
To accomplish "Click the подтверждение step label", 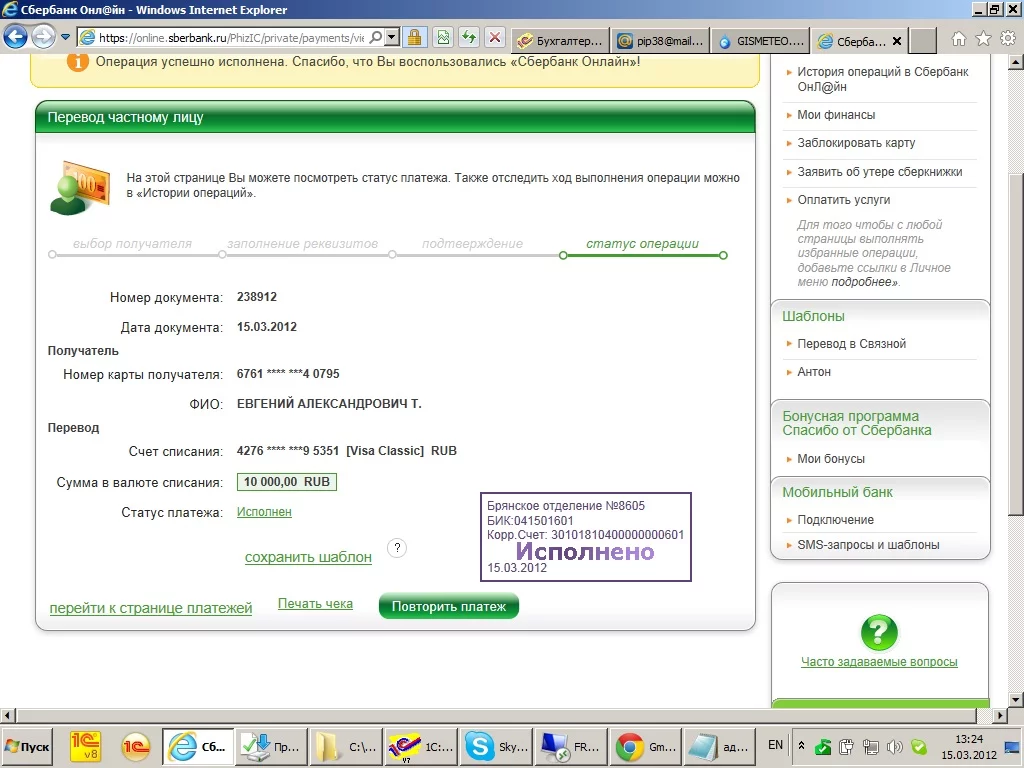I will pos(472,244).
